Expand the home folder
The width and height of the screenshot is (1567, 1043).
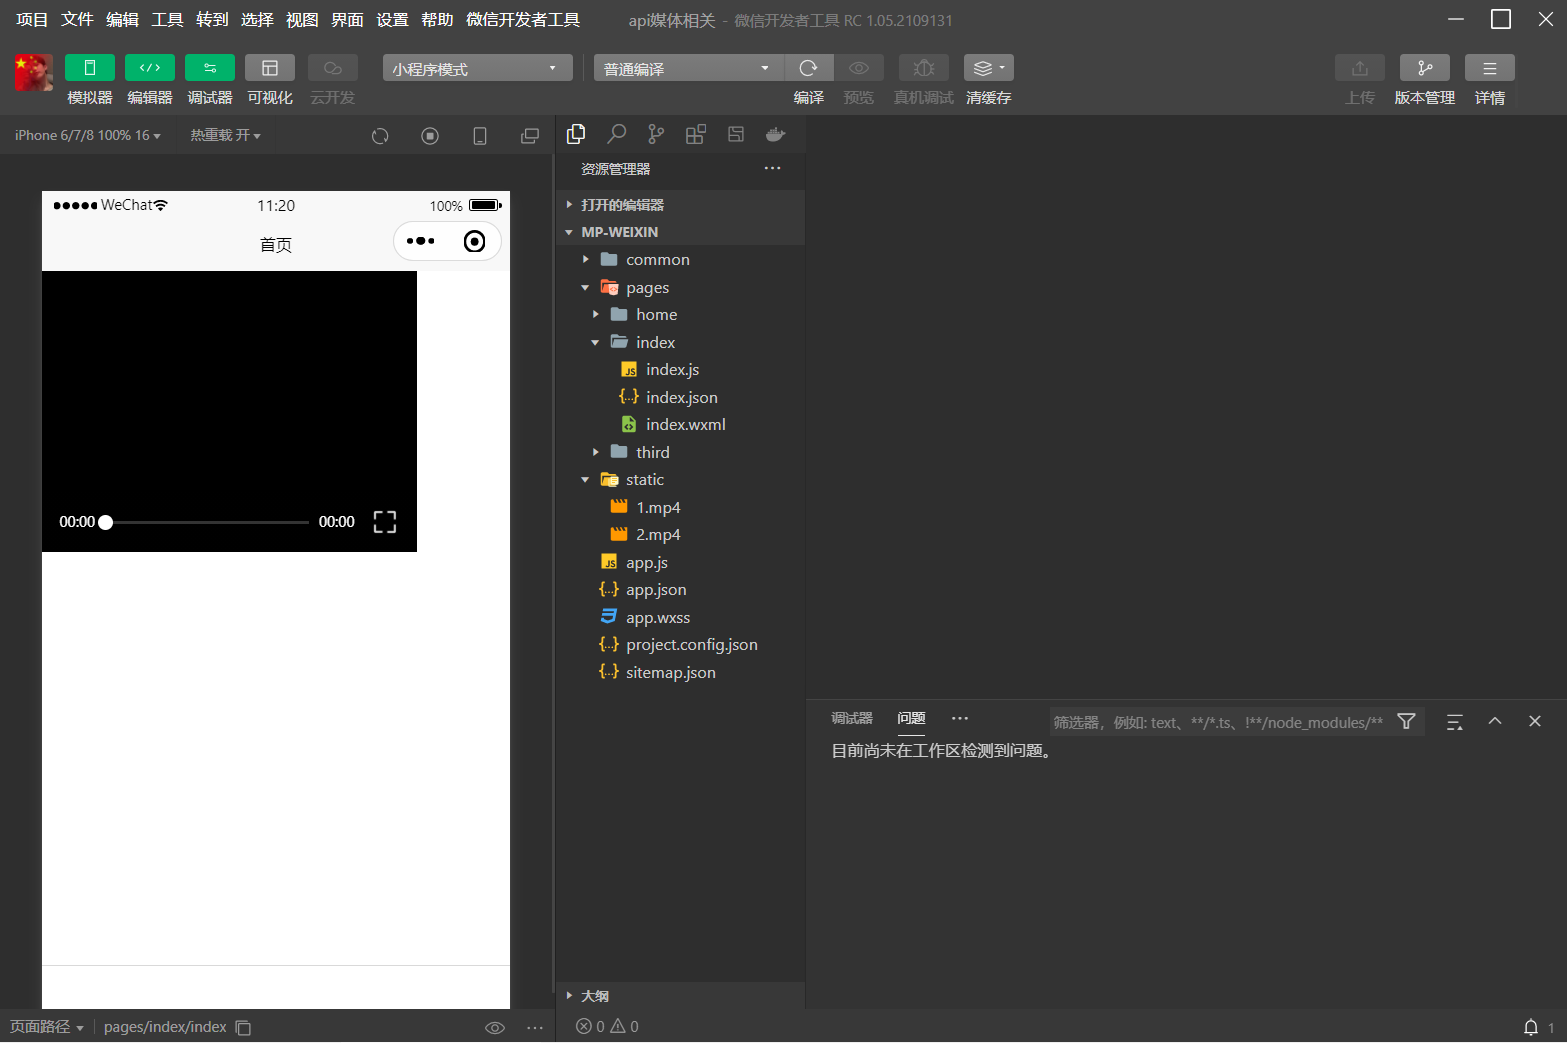(x=680, y=314)
